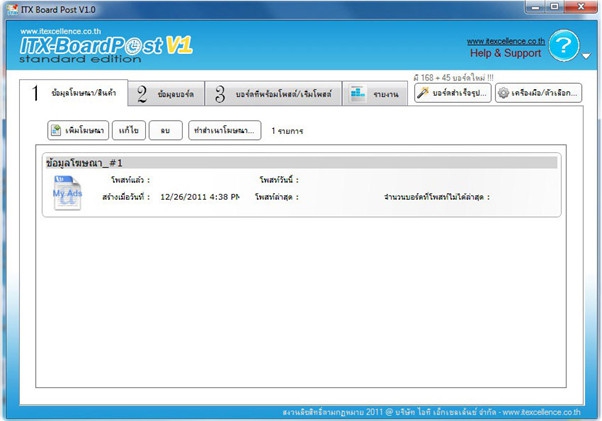Minimize the ITX Board Post window
This screenshot has height=421, width=602.
(536, 7)
